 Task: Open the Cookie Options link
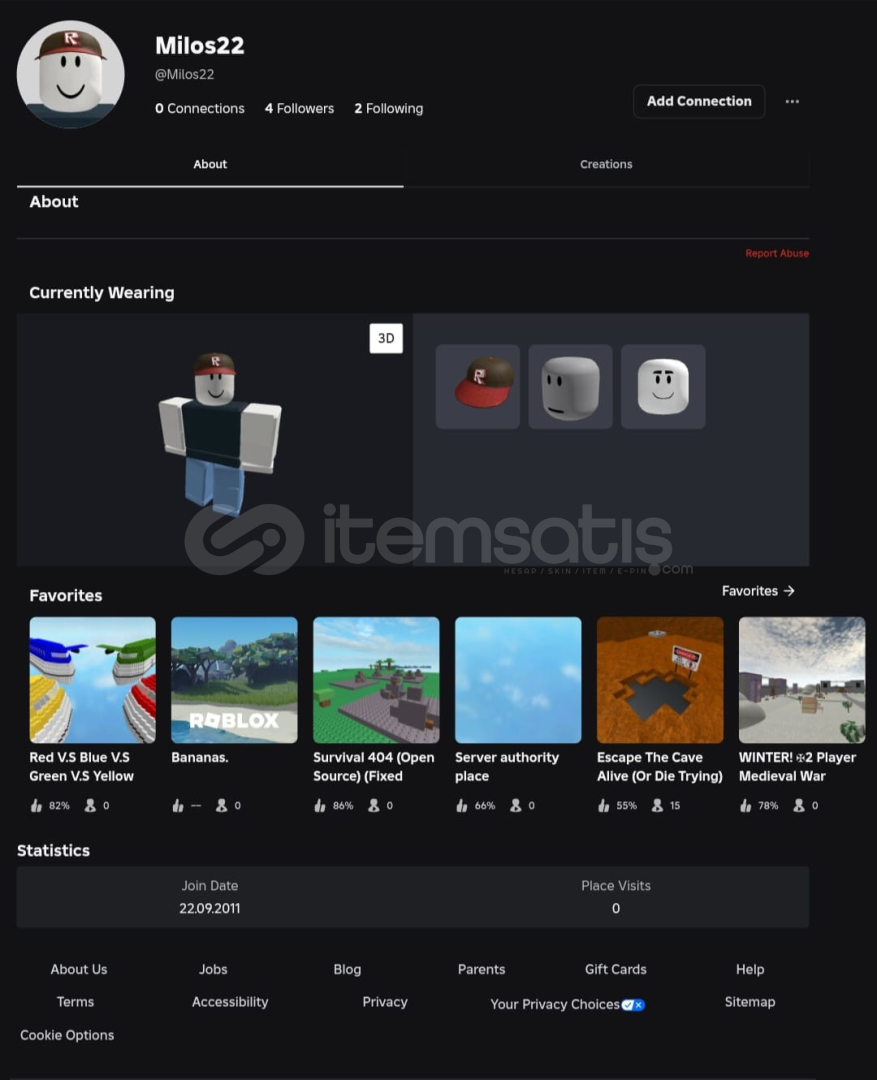point(67,1035)
